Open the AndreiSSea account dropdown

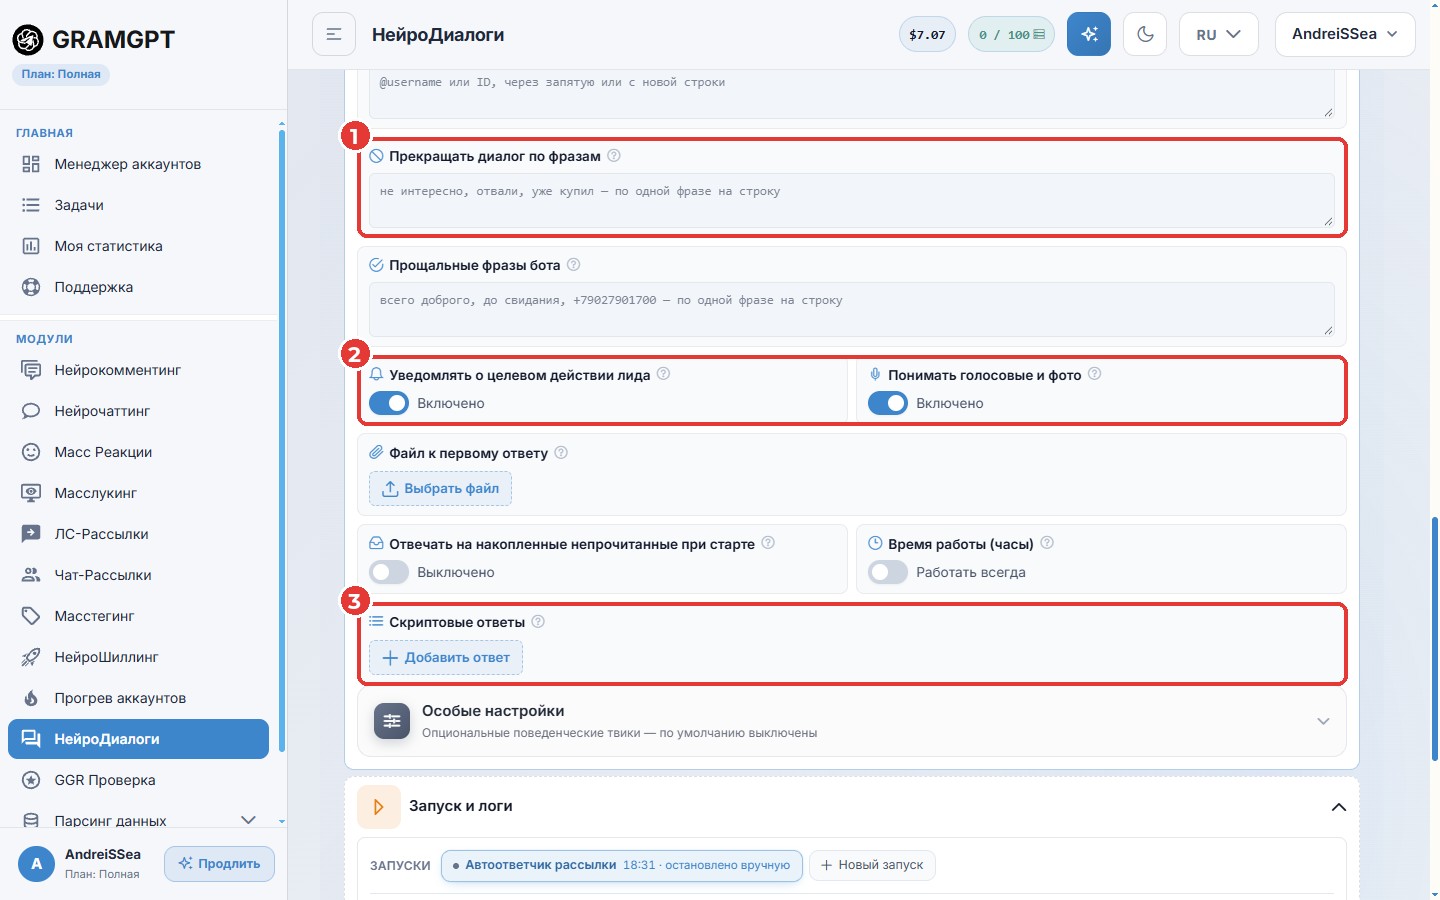point(1345,34)
